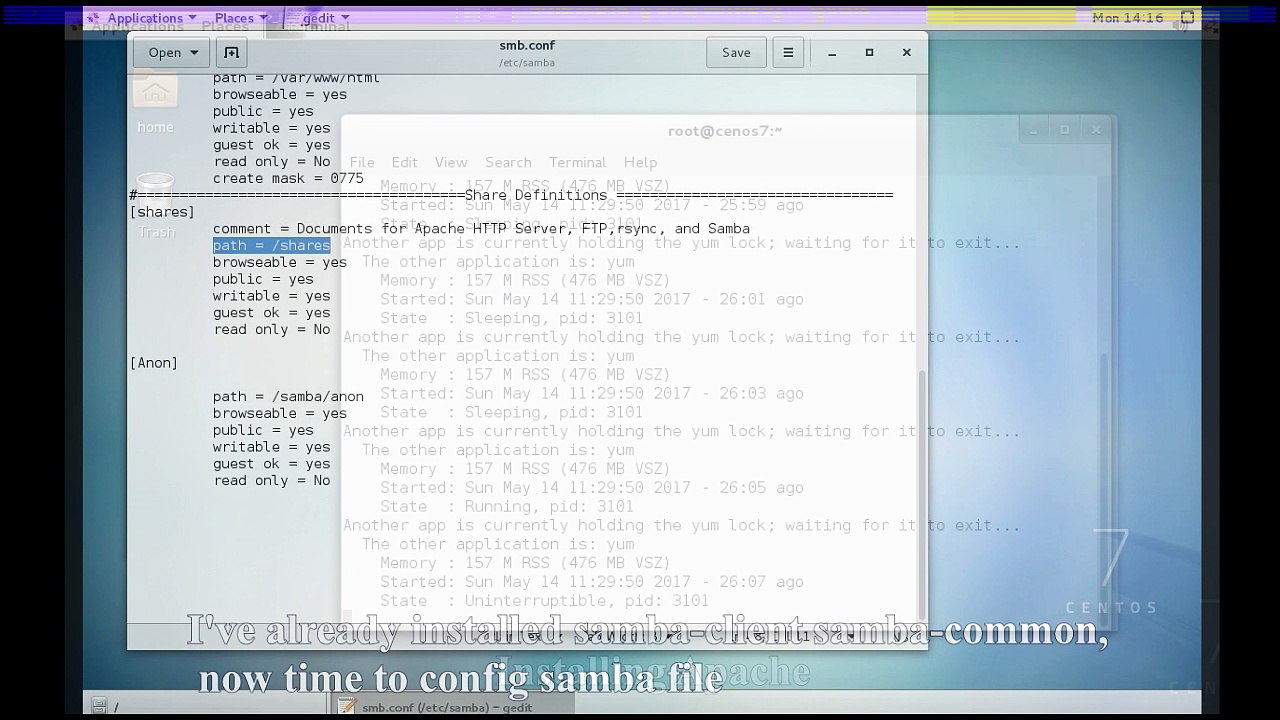Viewport: 1280px width, 720px height.
Task: Expand the Open recent files dropdown arrow
Action: tap(194, 53)
